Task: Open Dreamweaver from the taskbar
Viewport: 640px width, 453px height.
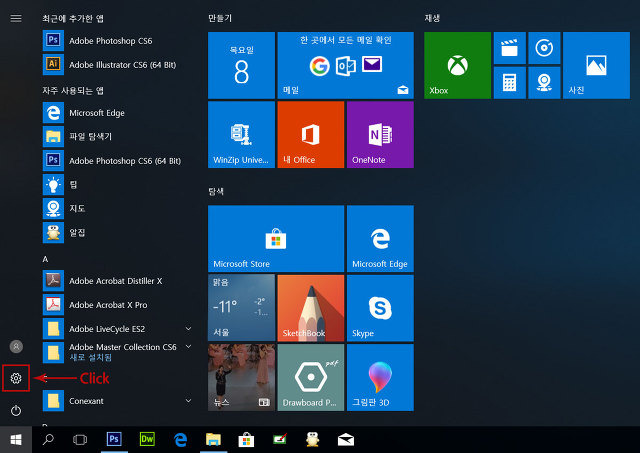Action: (147, 440)
